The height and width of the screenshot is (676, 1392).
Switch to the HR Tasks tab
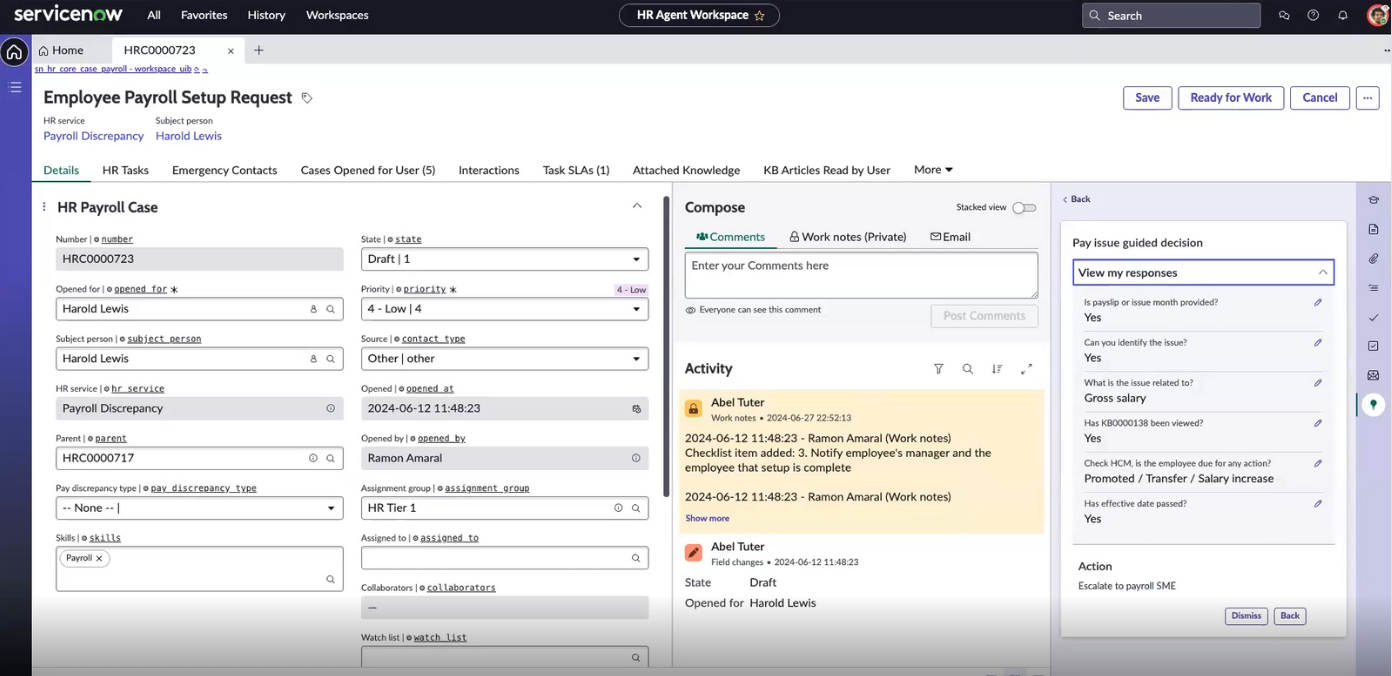[x=125, y=170]
